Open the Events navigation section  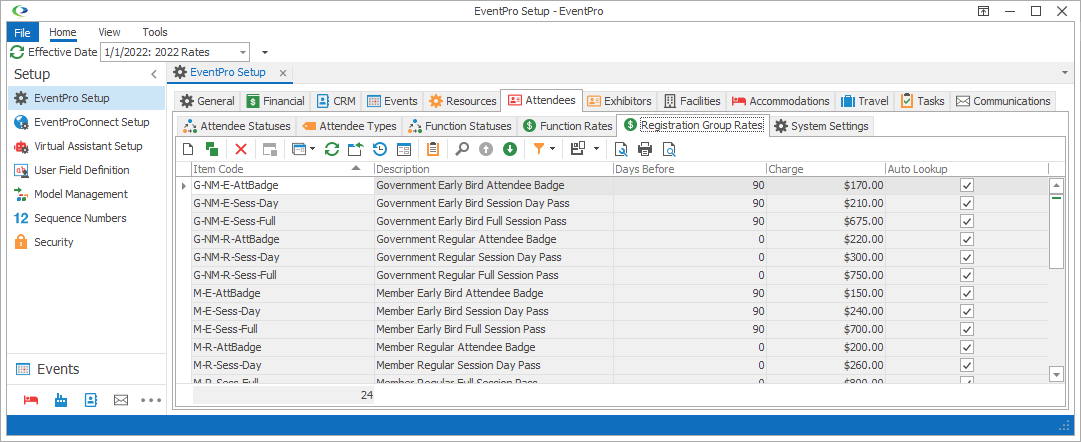86,369
